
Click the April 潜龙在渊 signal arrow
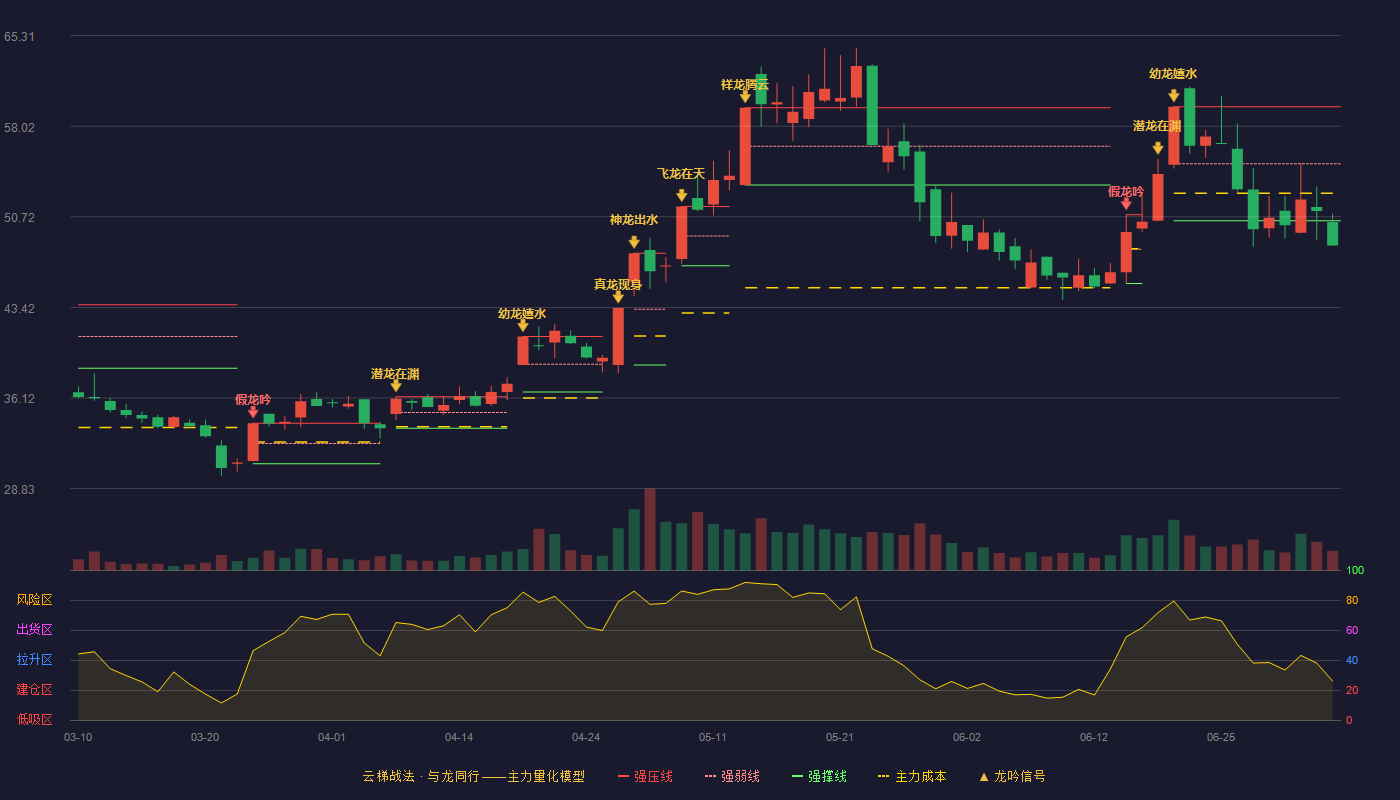(x=396, y=386)
